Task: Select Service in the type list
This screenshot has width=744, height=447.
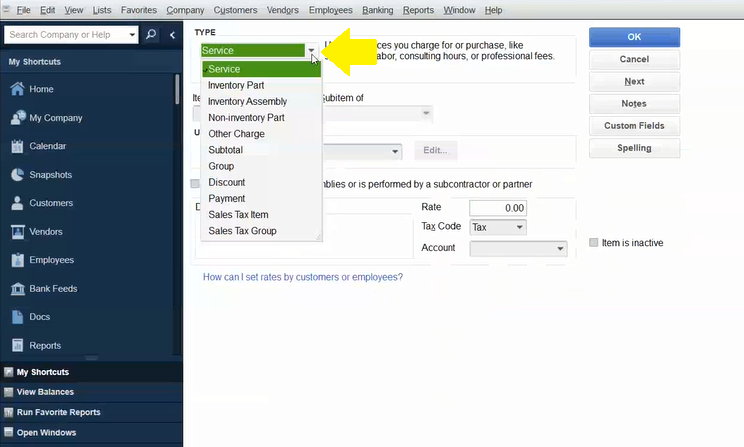Action: point(261,69)
